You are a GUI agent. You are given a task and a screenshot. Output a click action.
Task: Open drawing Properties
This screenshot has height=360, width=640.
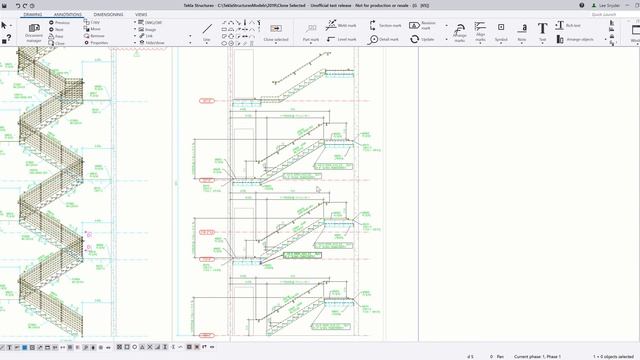96,42
